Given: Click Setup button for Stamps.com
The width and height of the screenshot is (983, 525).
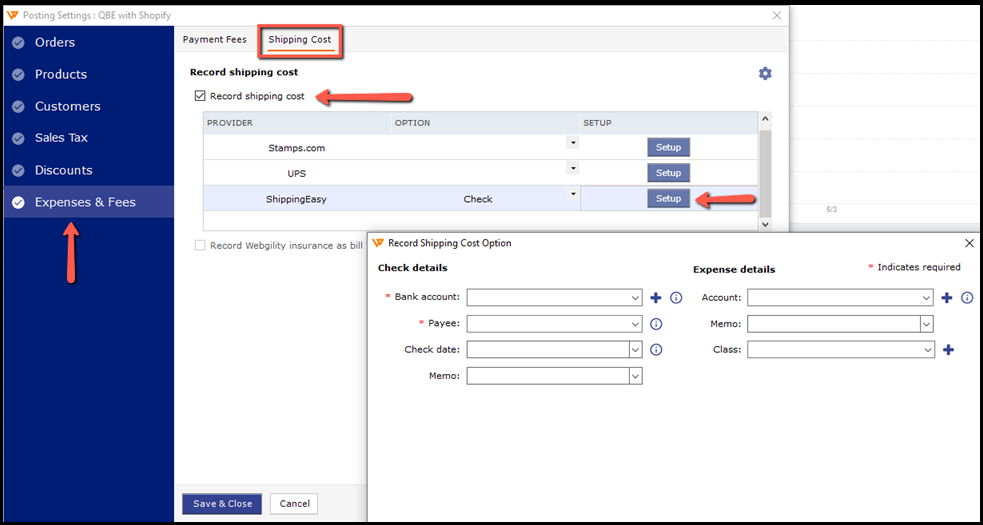Looking at the screenshot, I should pos(668,148).
